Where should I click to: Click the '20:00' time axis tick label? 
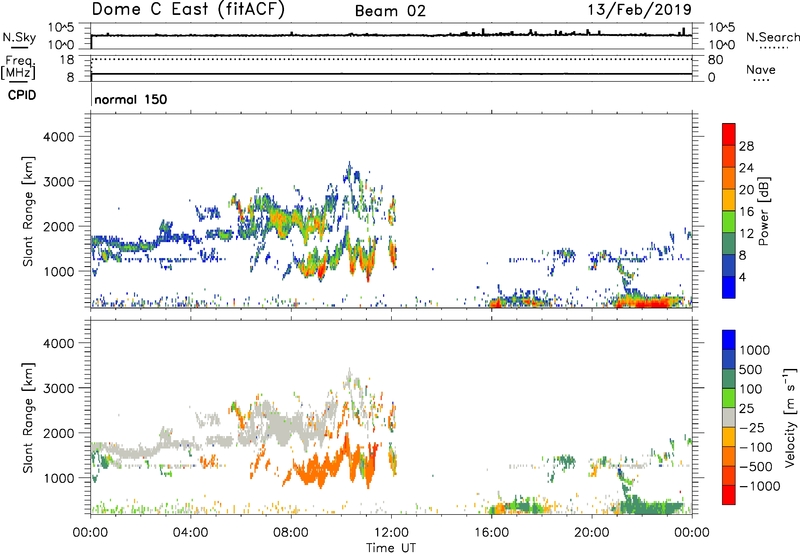click(592, 533)
